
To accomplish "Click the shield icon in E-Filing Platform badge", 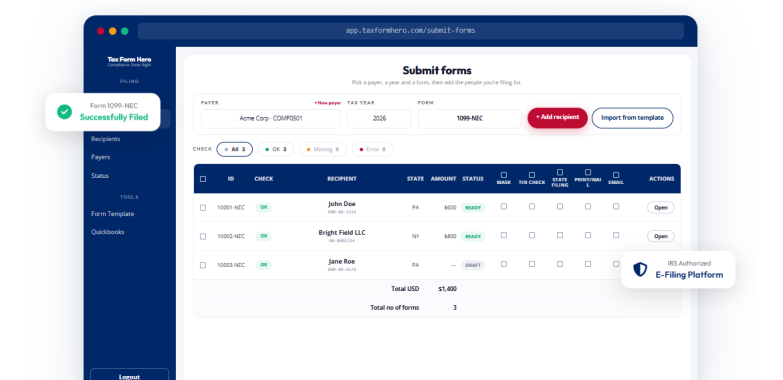I will [640, 270].
